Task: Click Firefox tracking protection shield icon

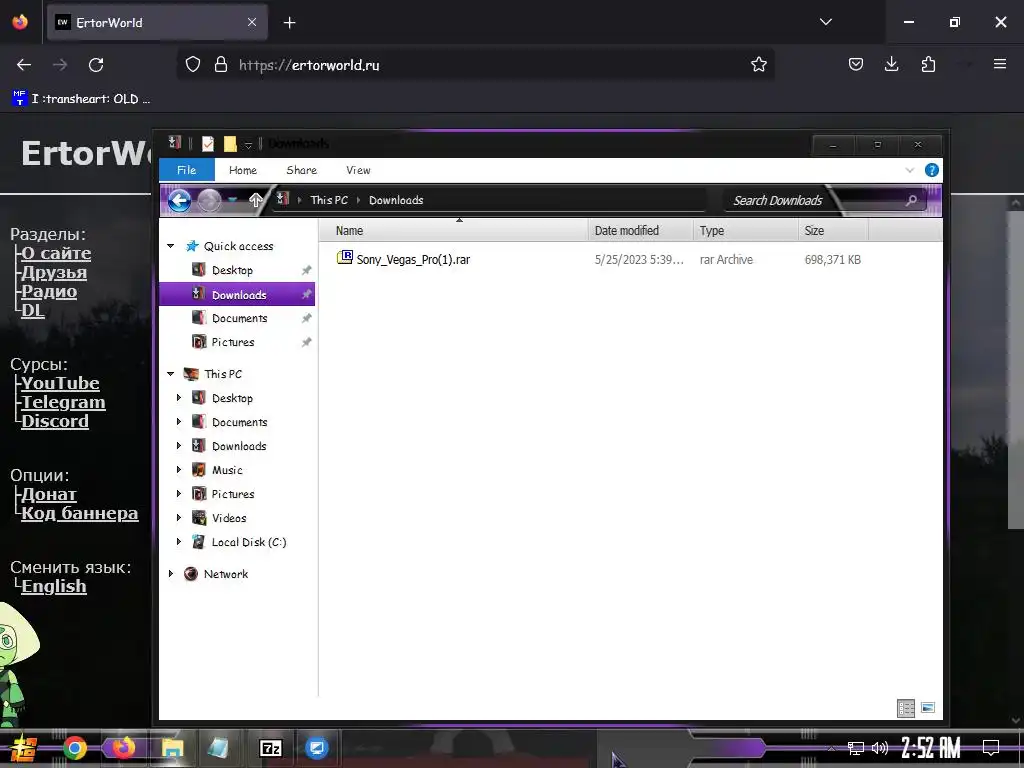Action: 193,64
